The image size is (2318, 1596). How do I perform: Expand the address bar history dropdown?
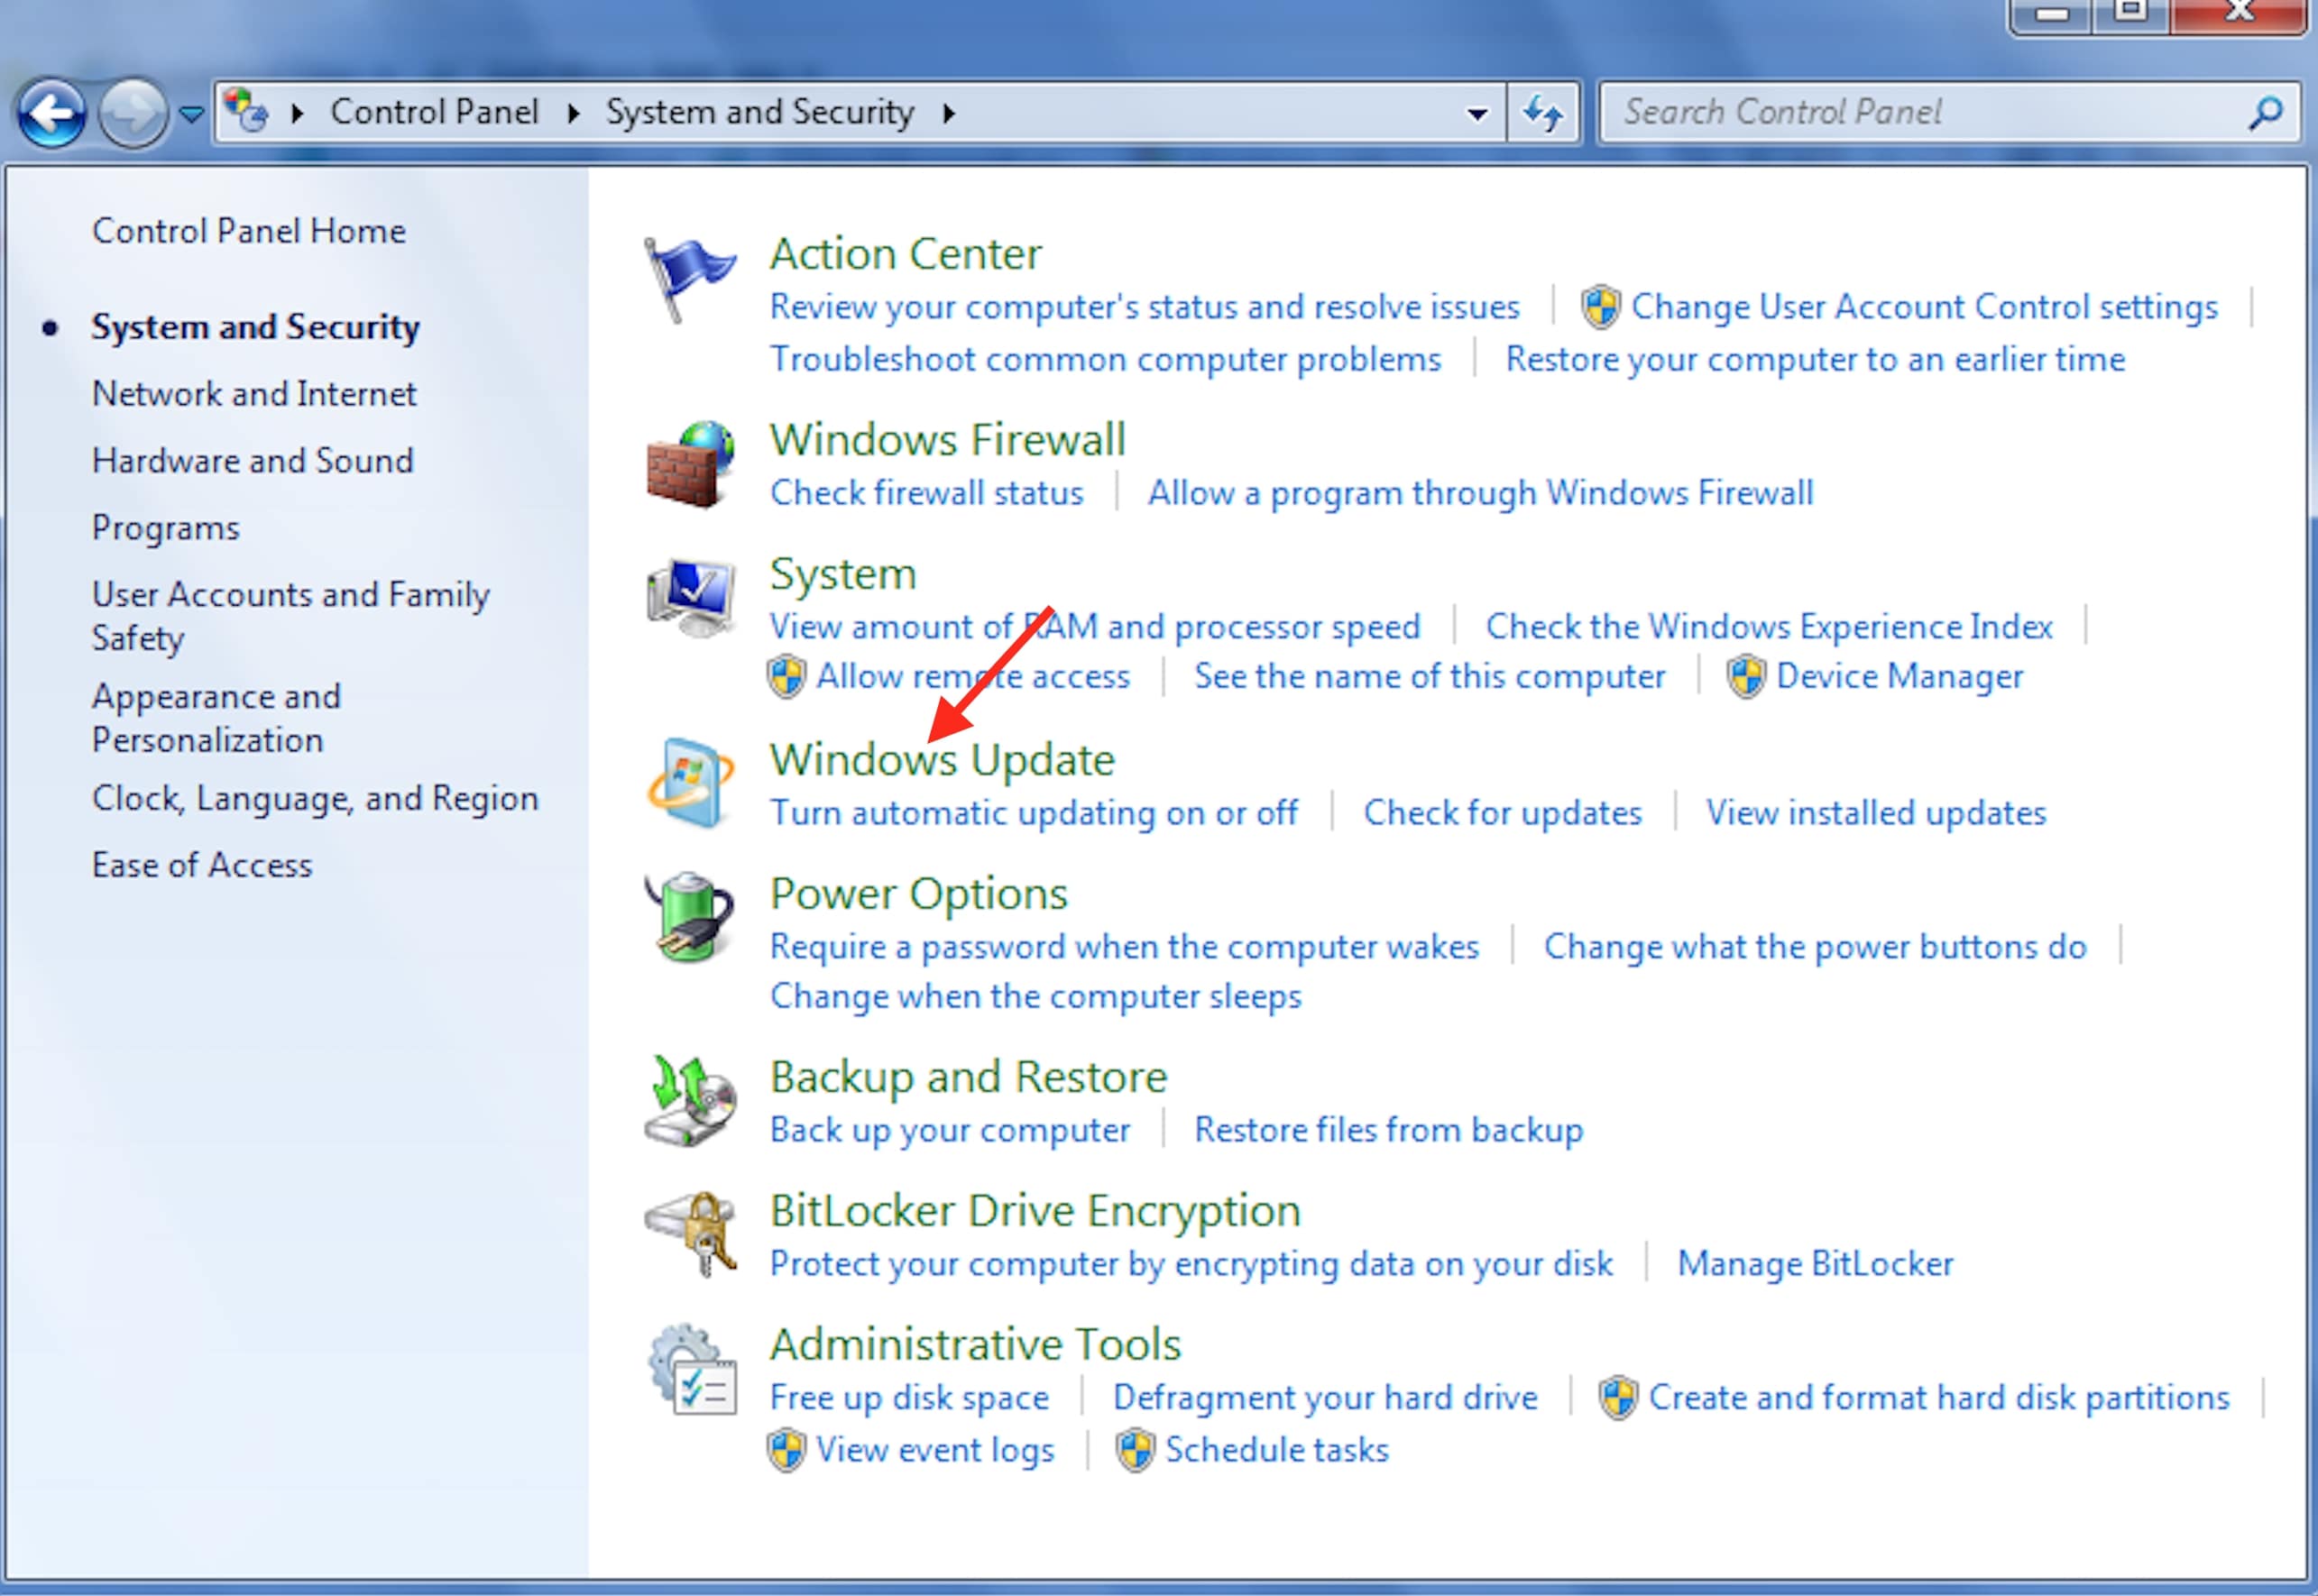(1476, 114)
